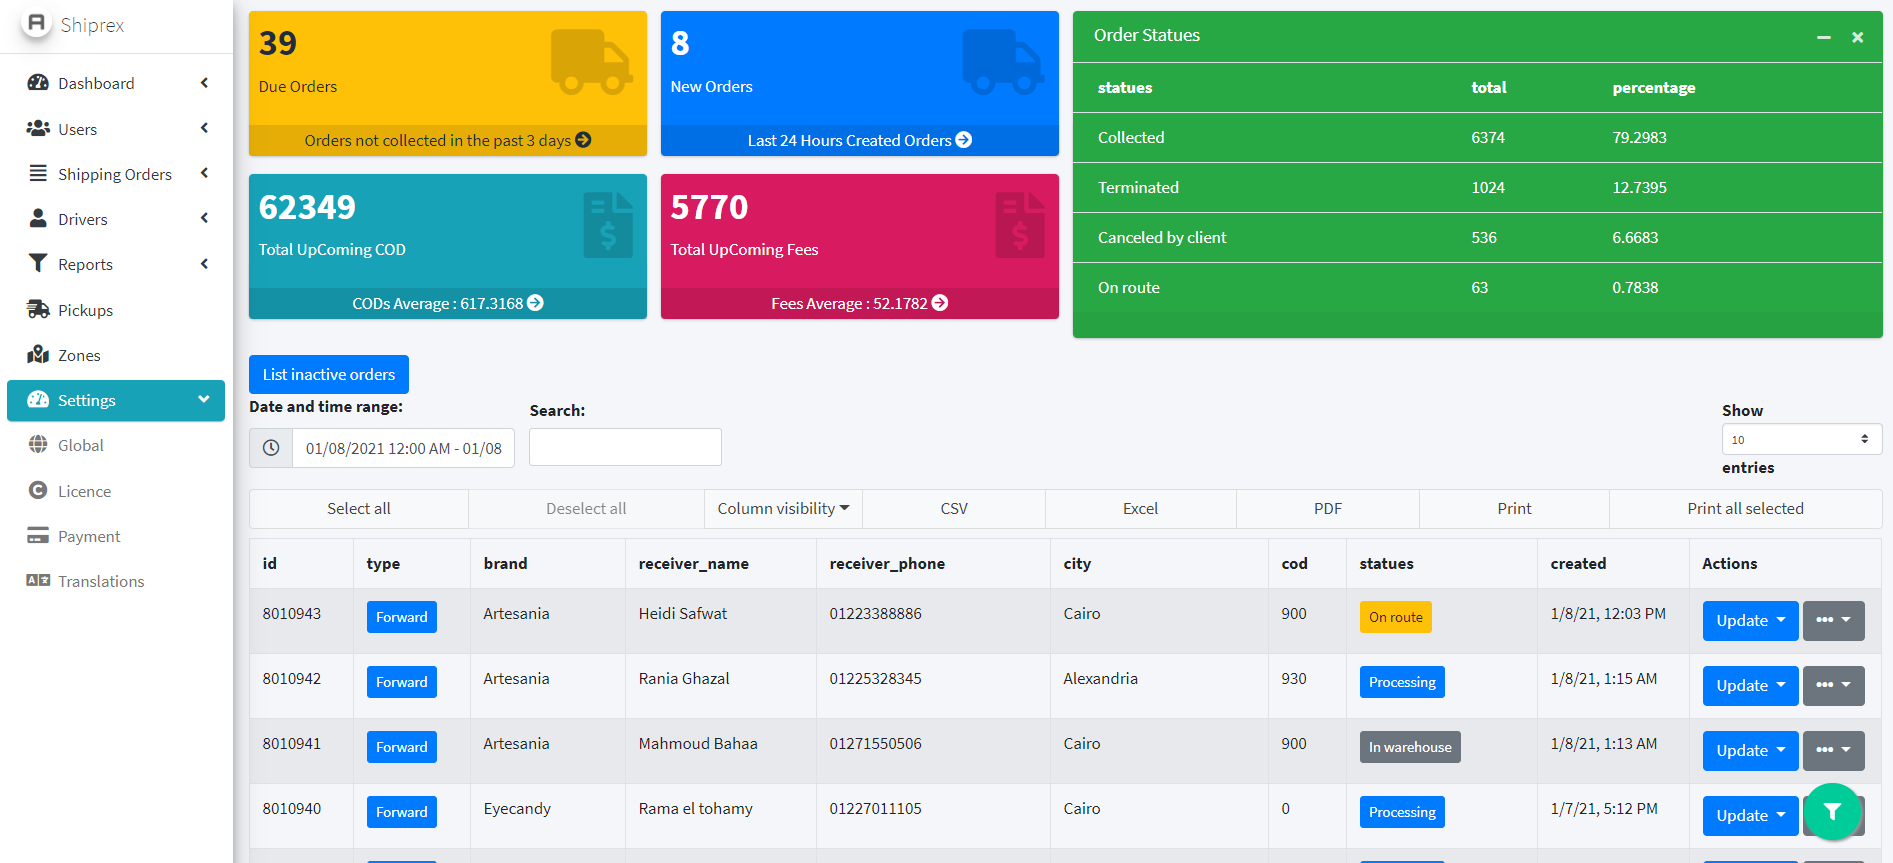Click the Licence copyright icon
Image resolution: width=1893 pixels, height=863 pixels.
(x=38, y=490)
